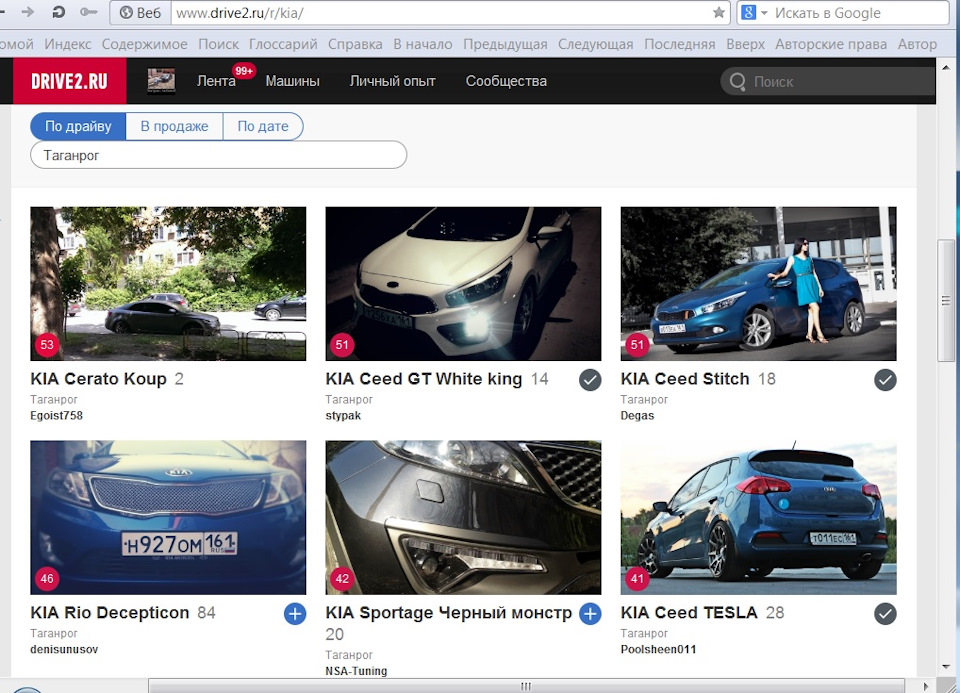Select the В продаже tab
The image size is (960, 693).
174,126
